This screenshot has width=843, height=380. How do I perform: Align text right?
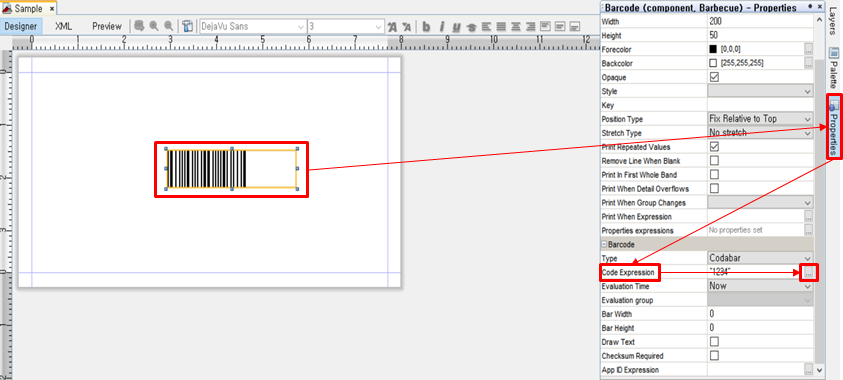coord(531,26)
